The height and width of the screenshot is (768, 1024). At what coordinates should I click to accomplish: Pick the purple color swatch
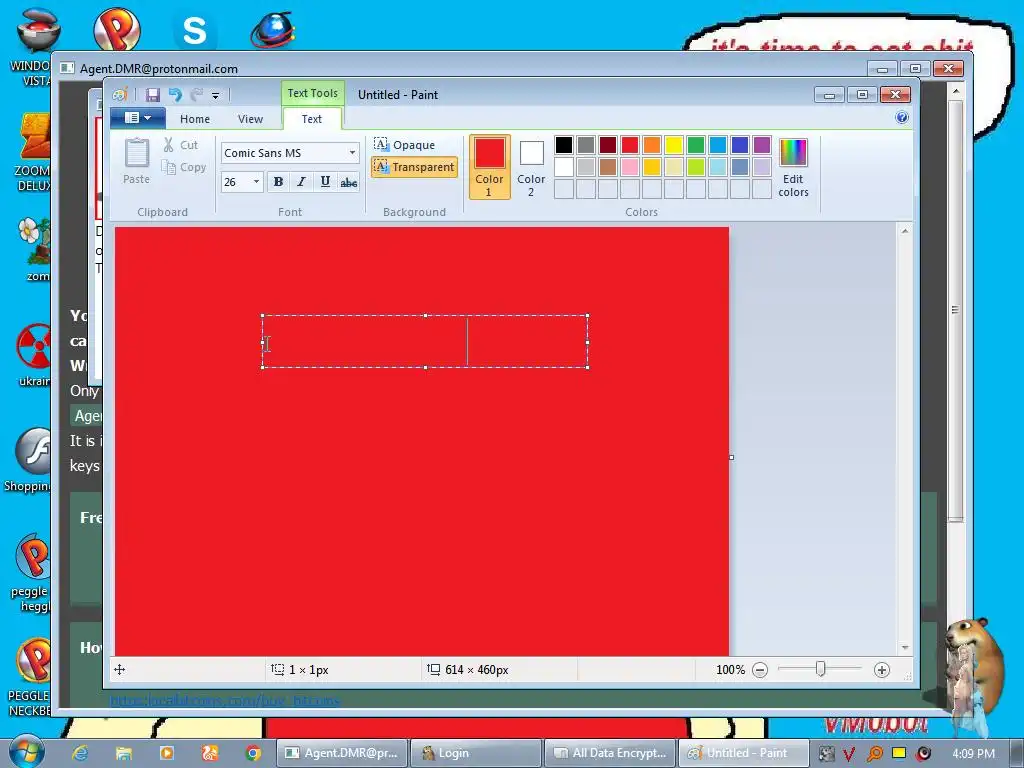762,144
